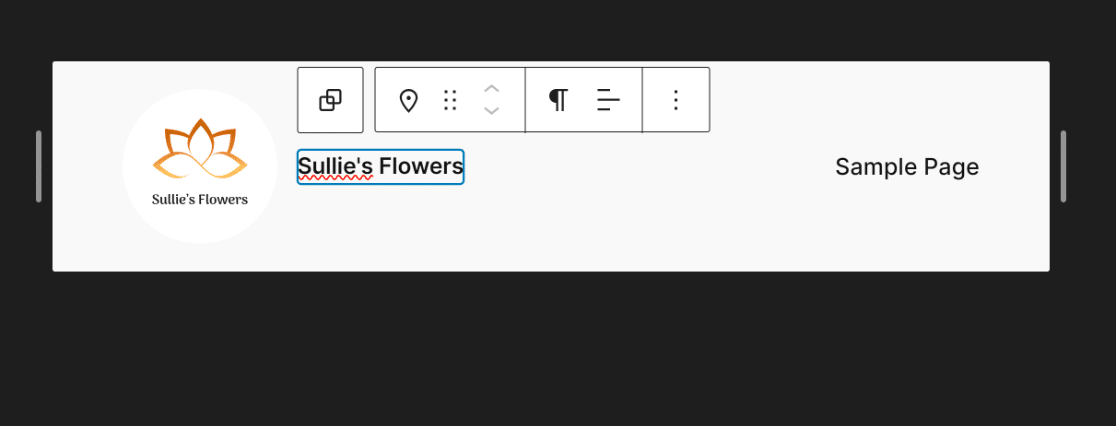Click the Site Title map pin icon
Screen dimensions: 1116x426
click(x=408, y=100)
